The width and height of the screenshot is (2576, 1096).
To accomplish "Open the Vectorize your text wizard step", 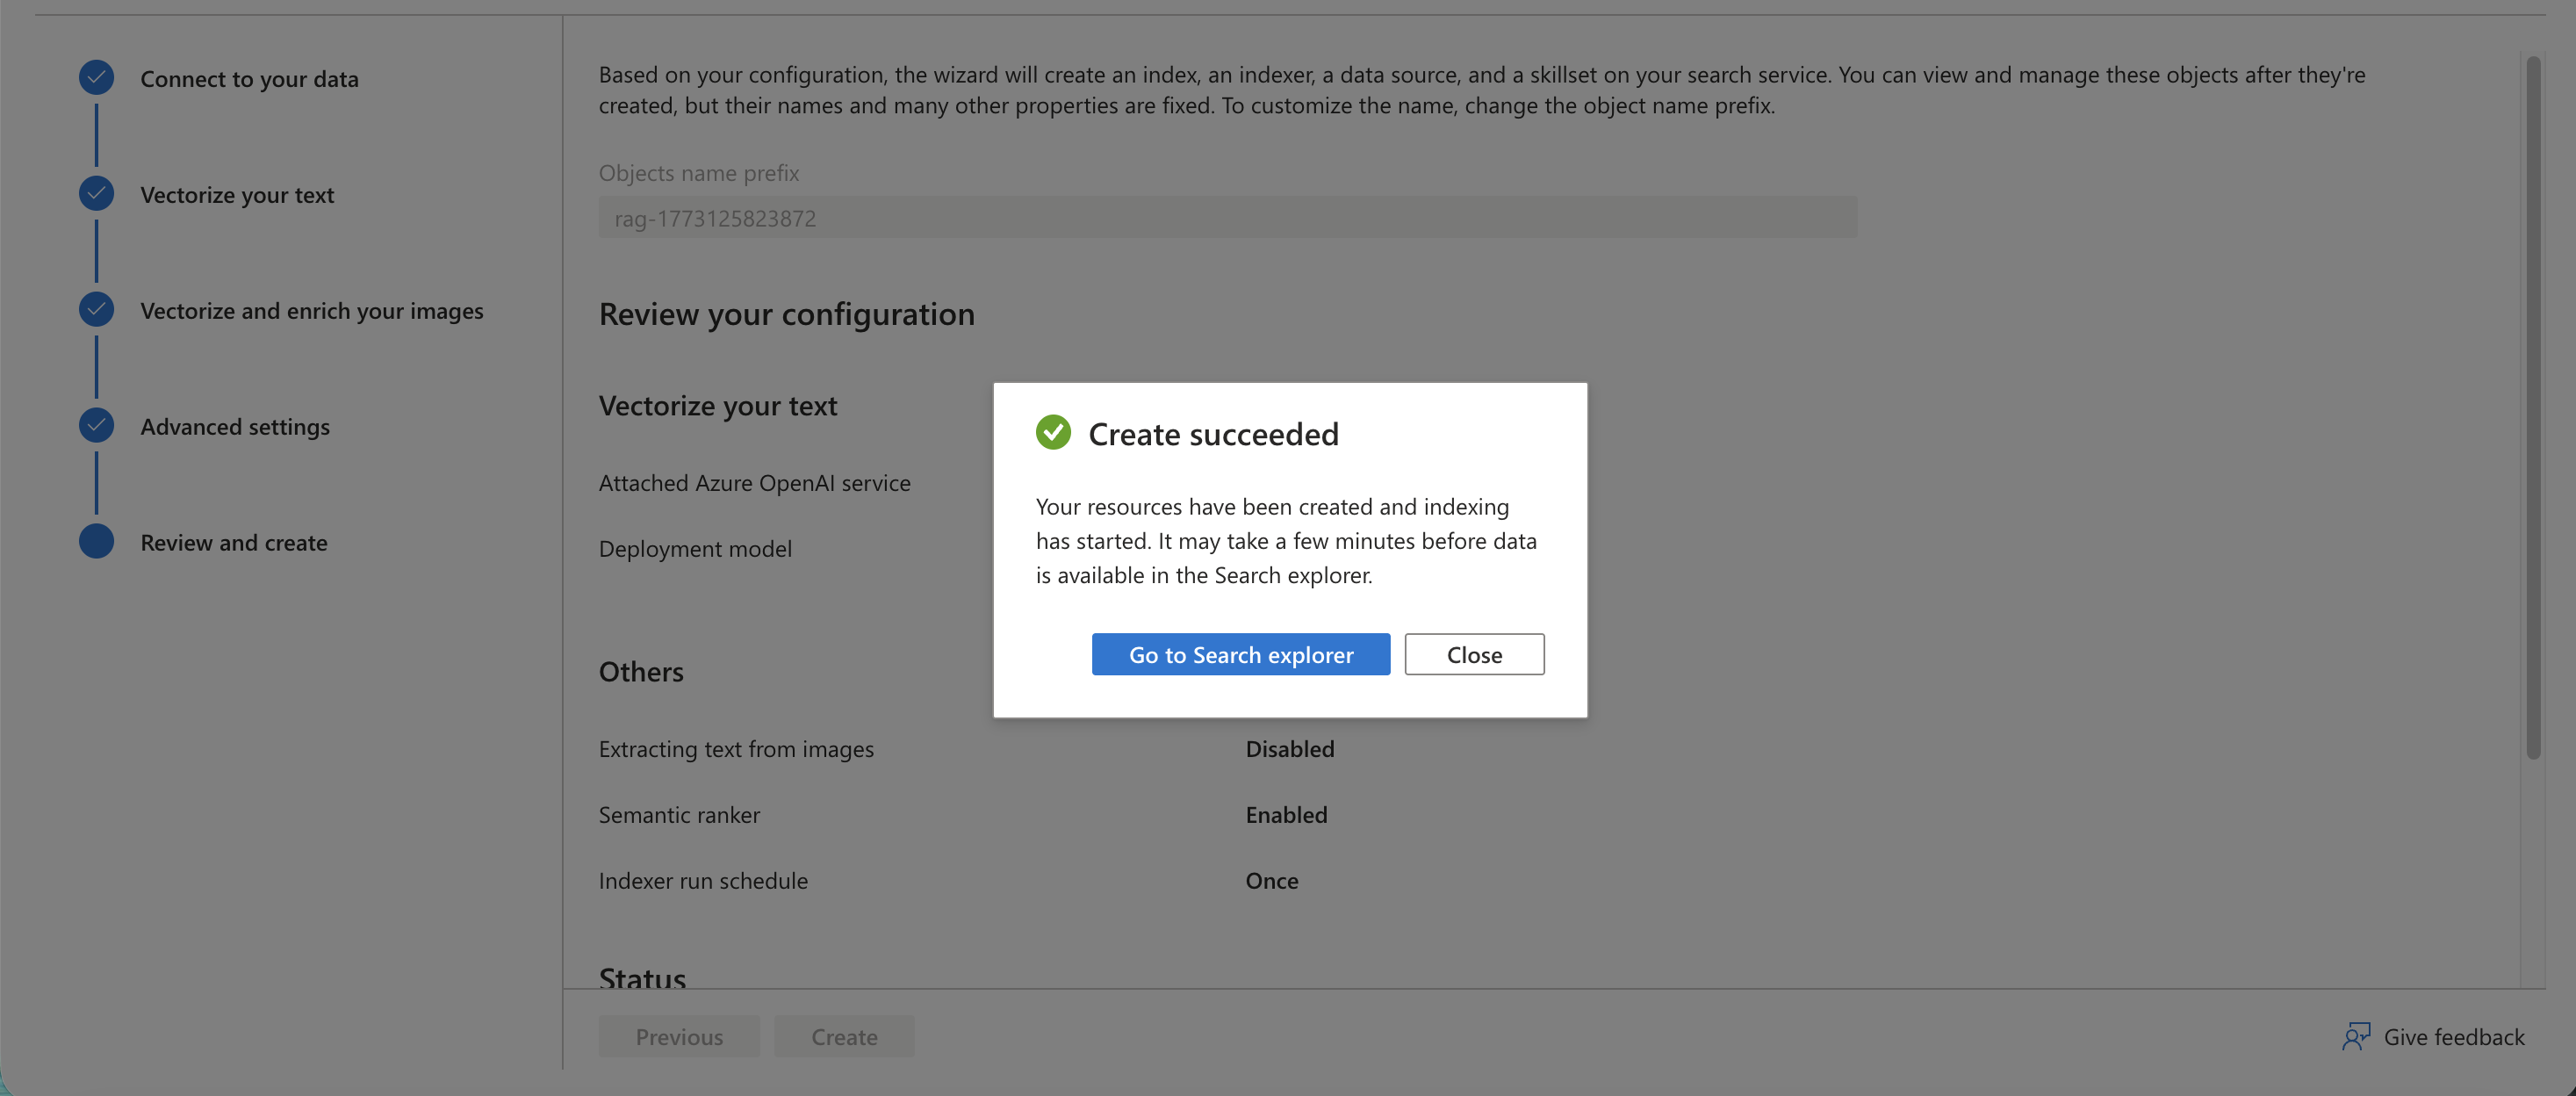I will [236, 195].
